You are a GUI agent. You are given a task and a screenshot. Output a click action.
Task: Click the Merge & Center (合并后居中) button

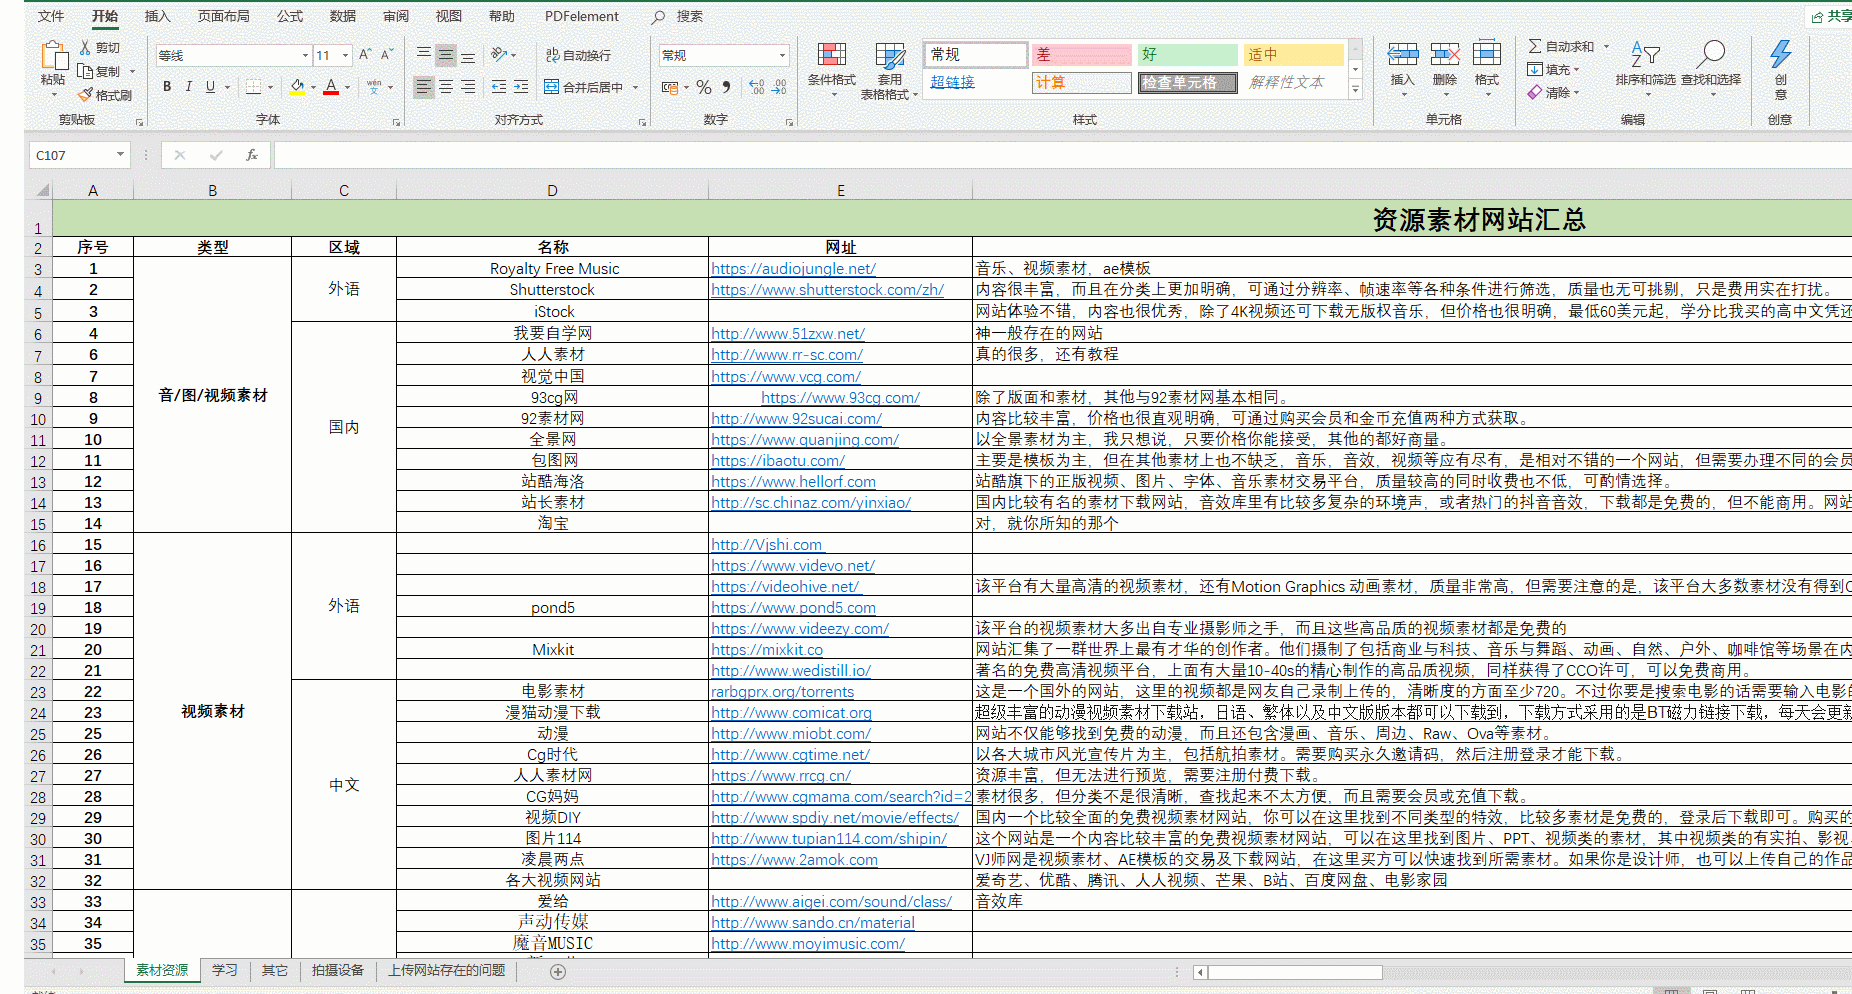coord(583,87)
